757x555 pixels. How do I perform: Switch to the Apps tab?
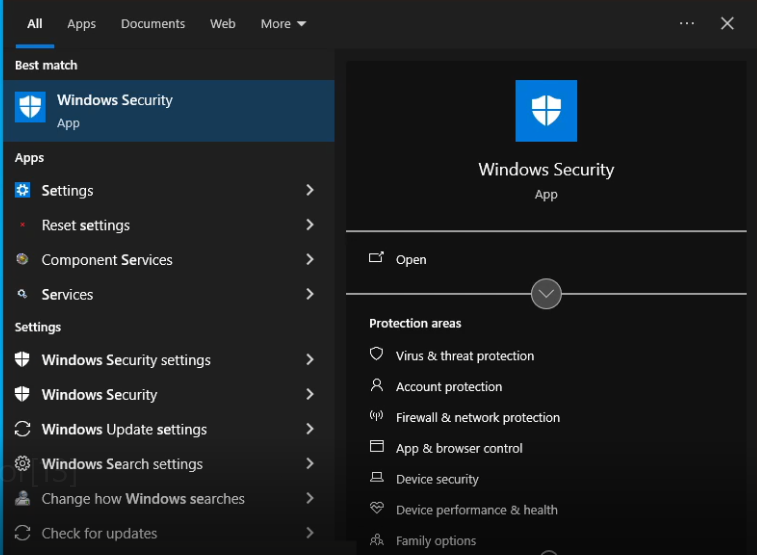81,24
